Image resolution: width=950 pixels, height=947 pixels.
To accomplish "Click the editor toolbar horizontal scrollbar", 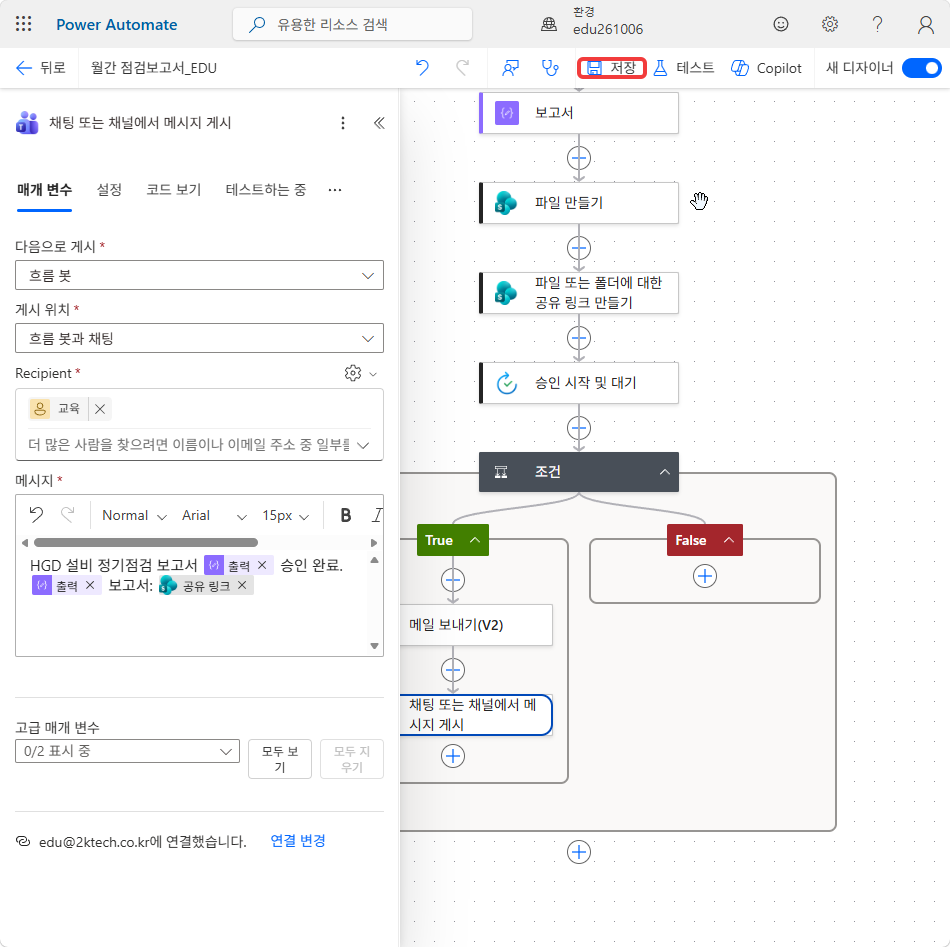I will coord(146,542).
